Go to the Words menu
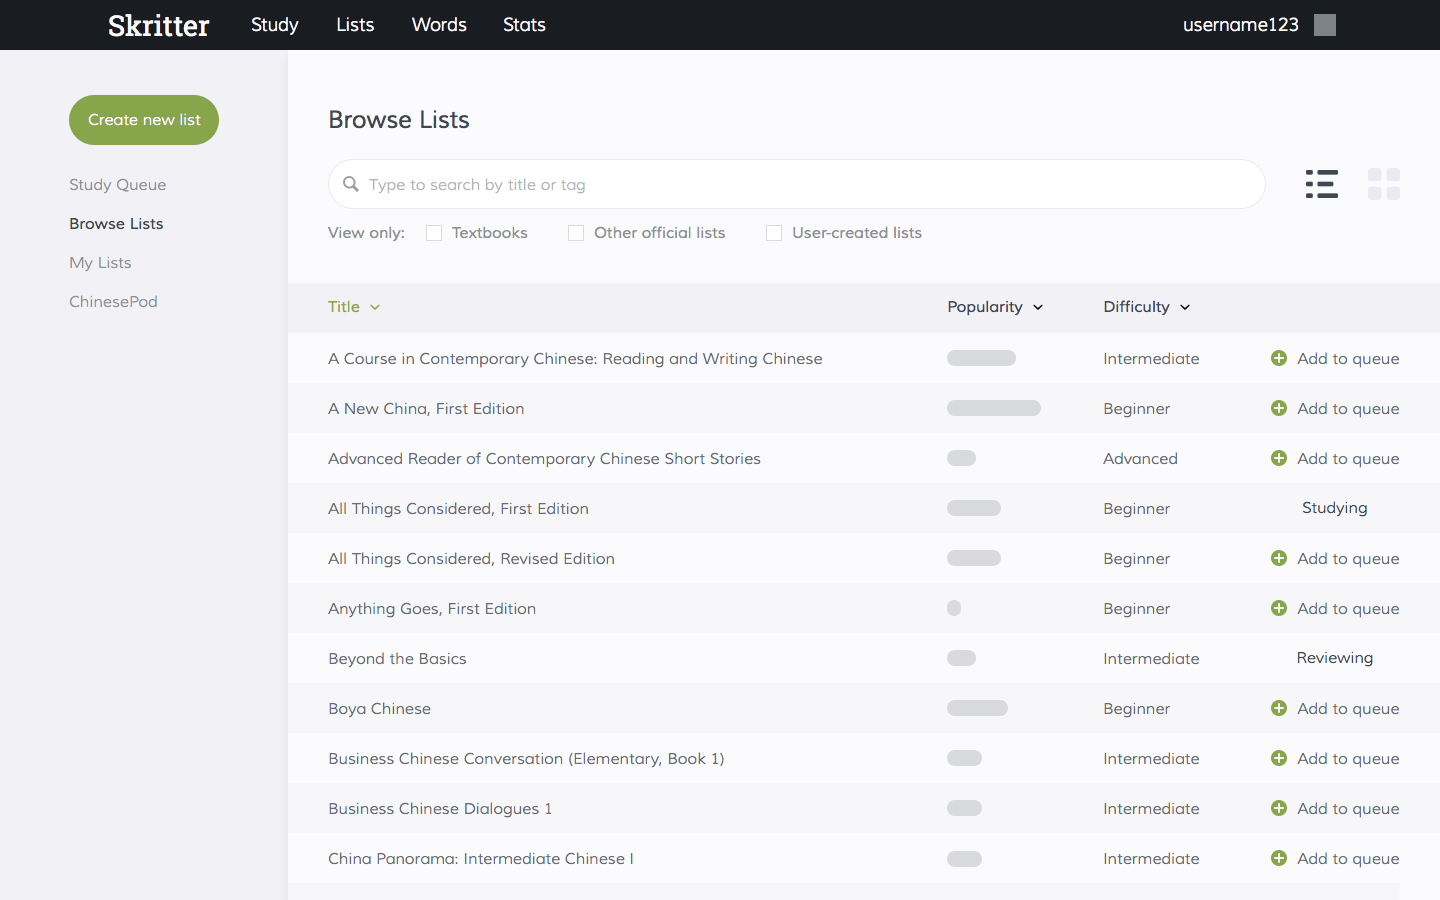 pos(439,25)
